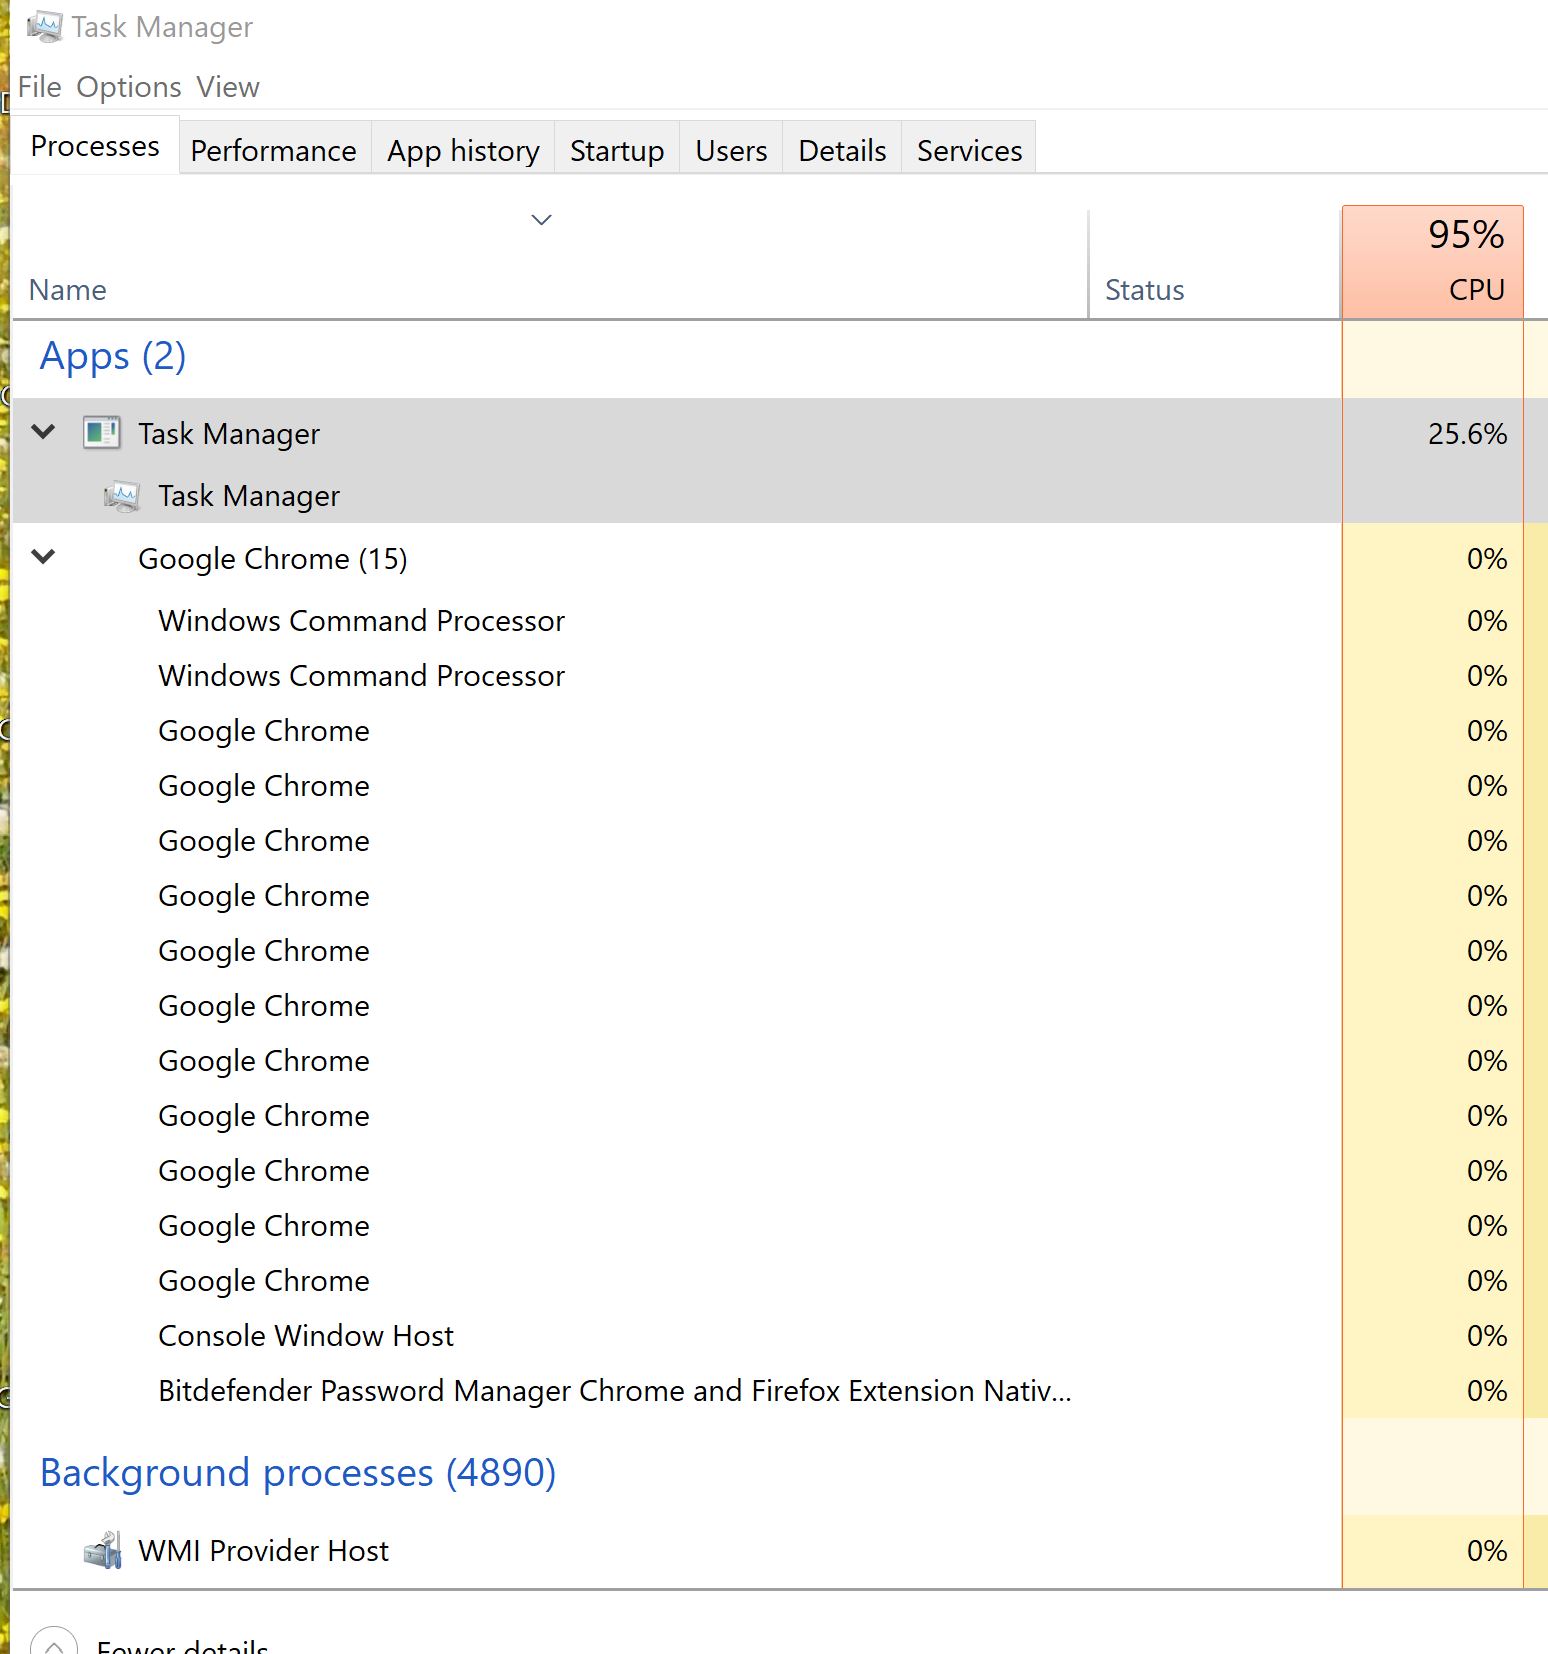The image size is (1548, 1654).
Task: Click the 0% CPU value for Google Chrome (15)
Action: tap(1487, 558)
